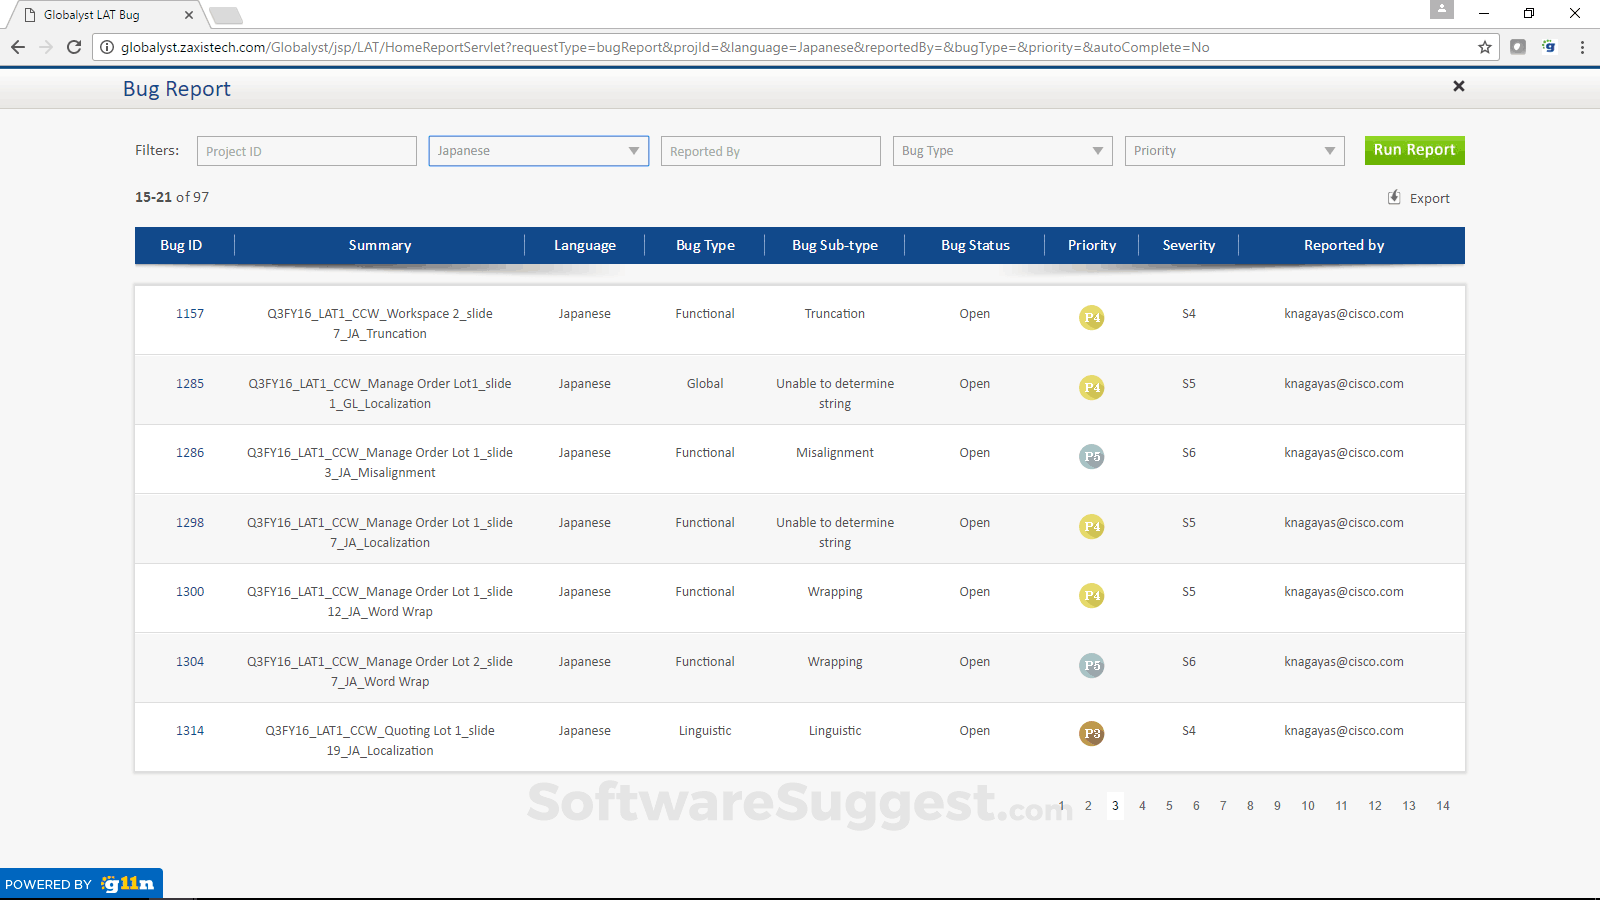Focus the Reported By input field
1600x900 pixels.
pyautogui.click(x=770, y=151)
